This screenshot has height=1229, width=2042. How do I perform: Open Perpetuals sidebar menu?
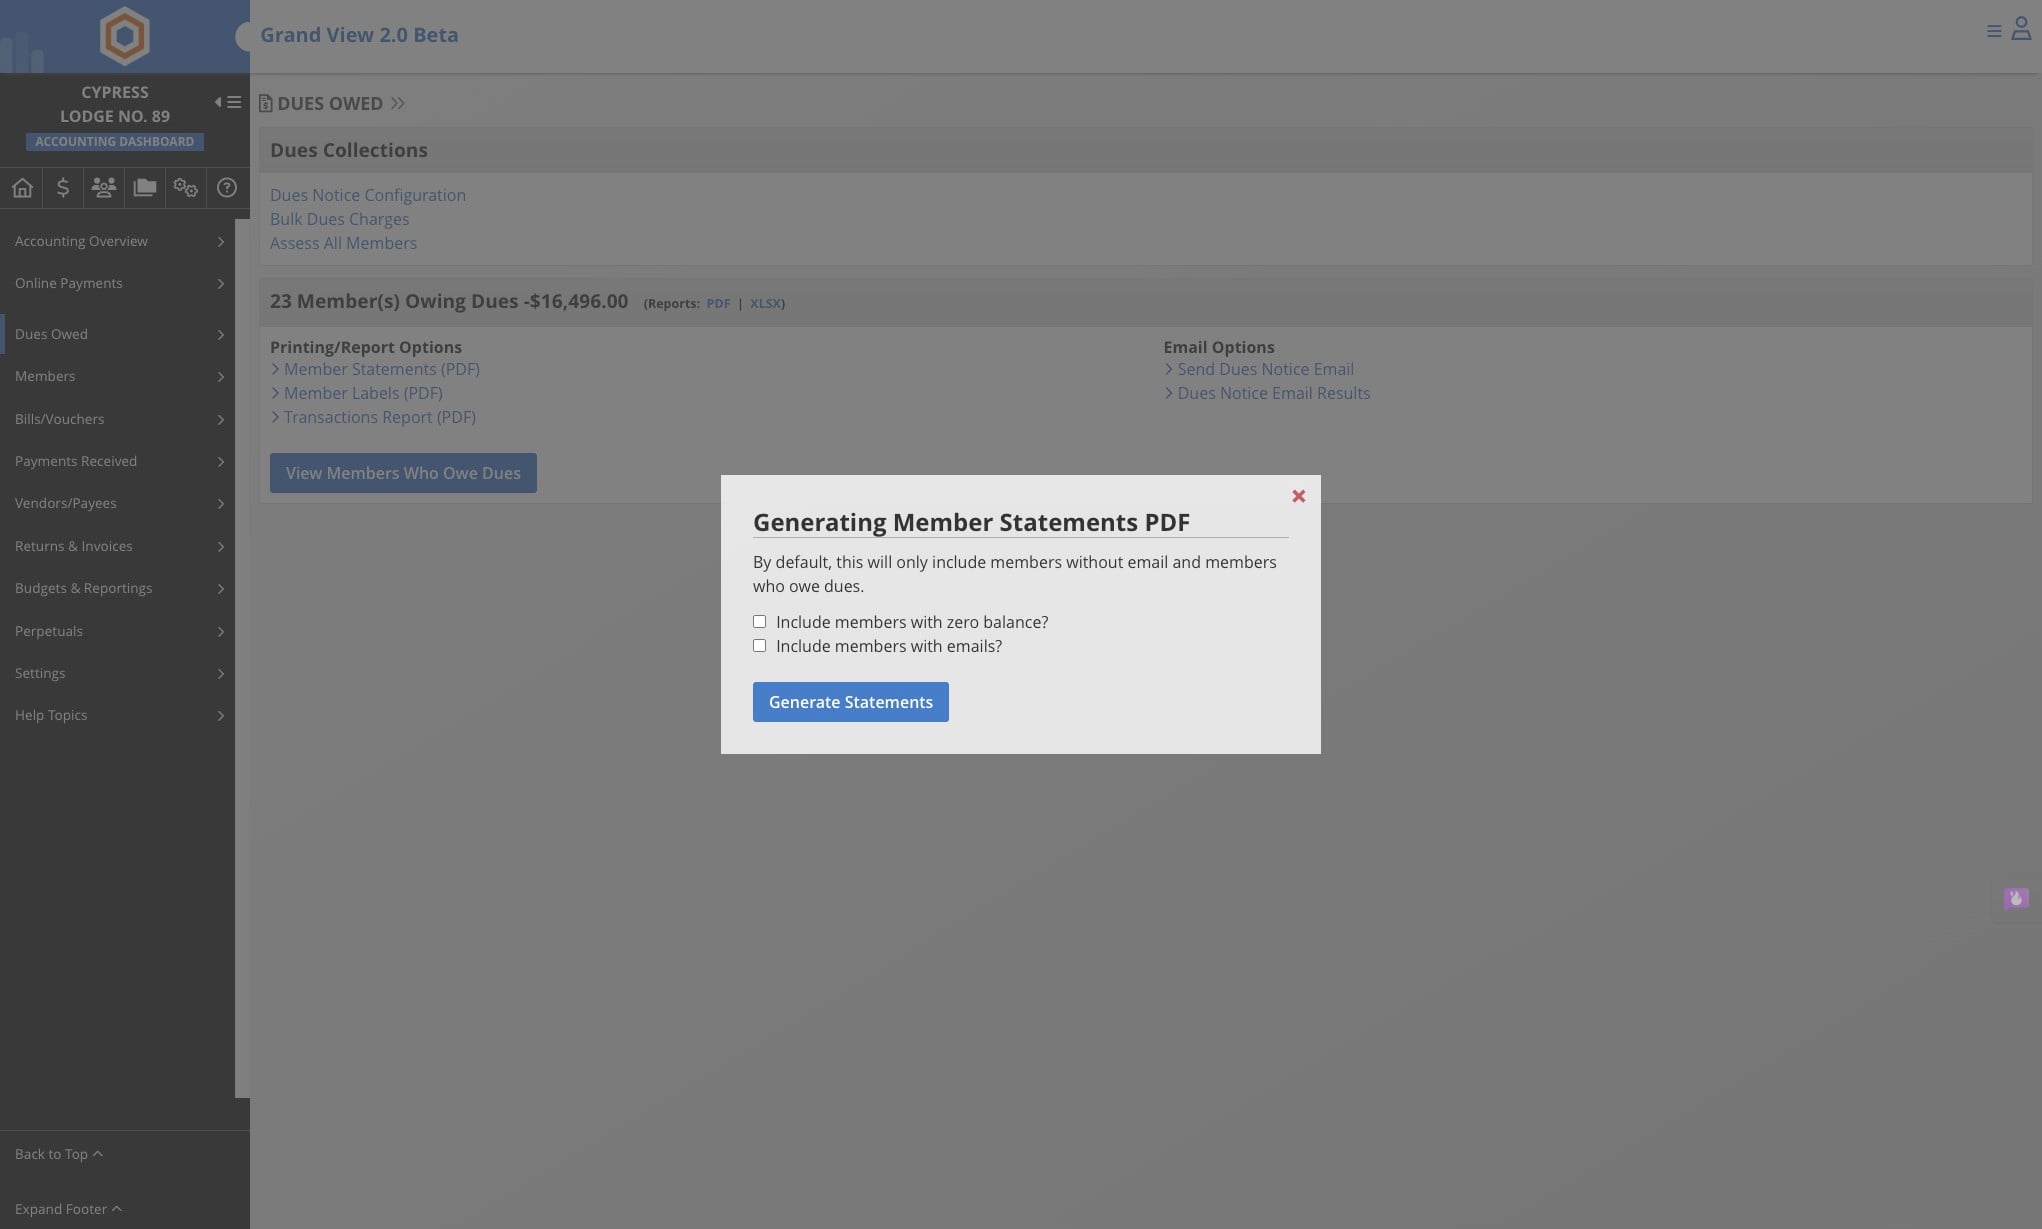118,631
